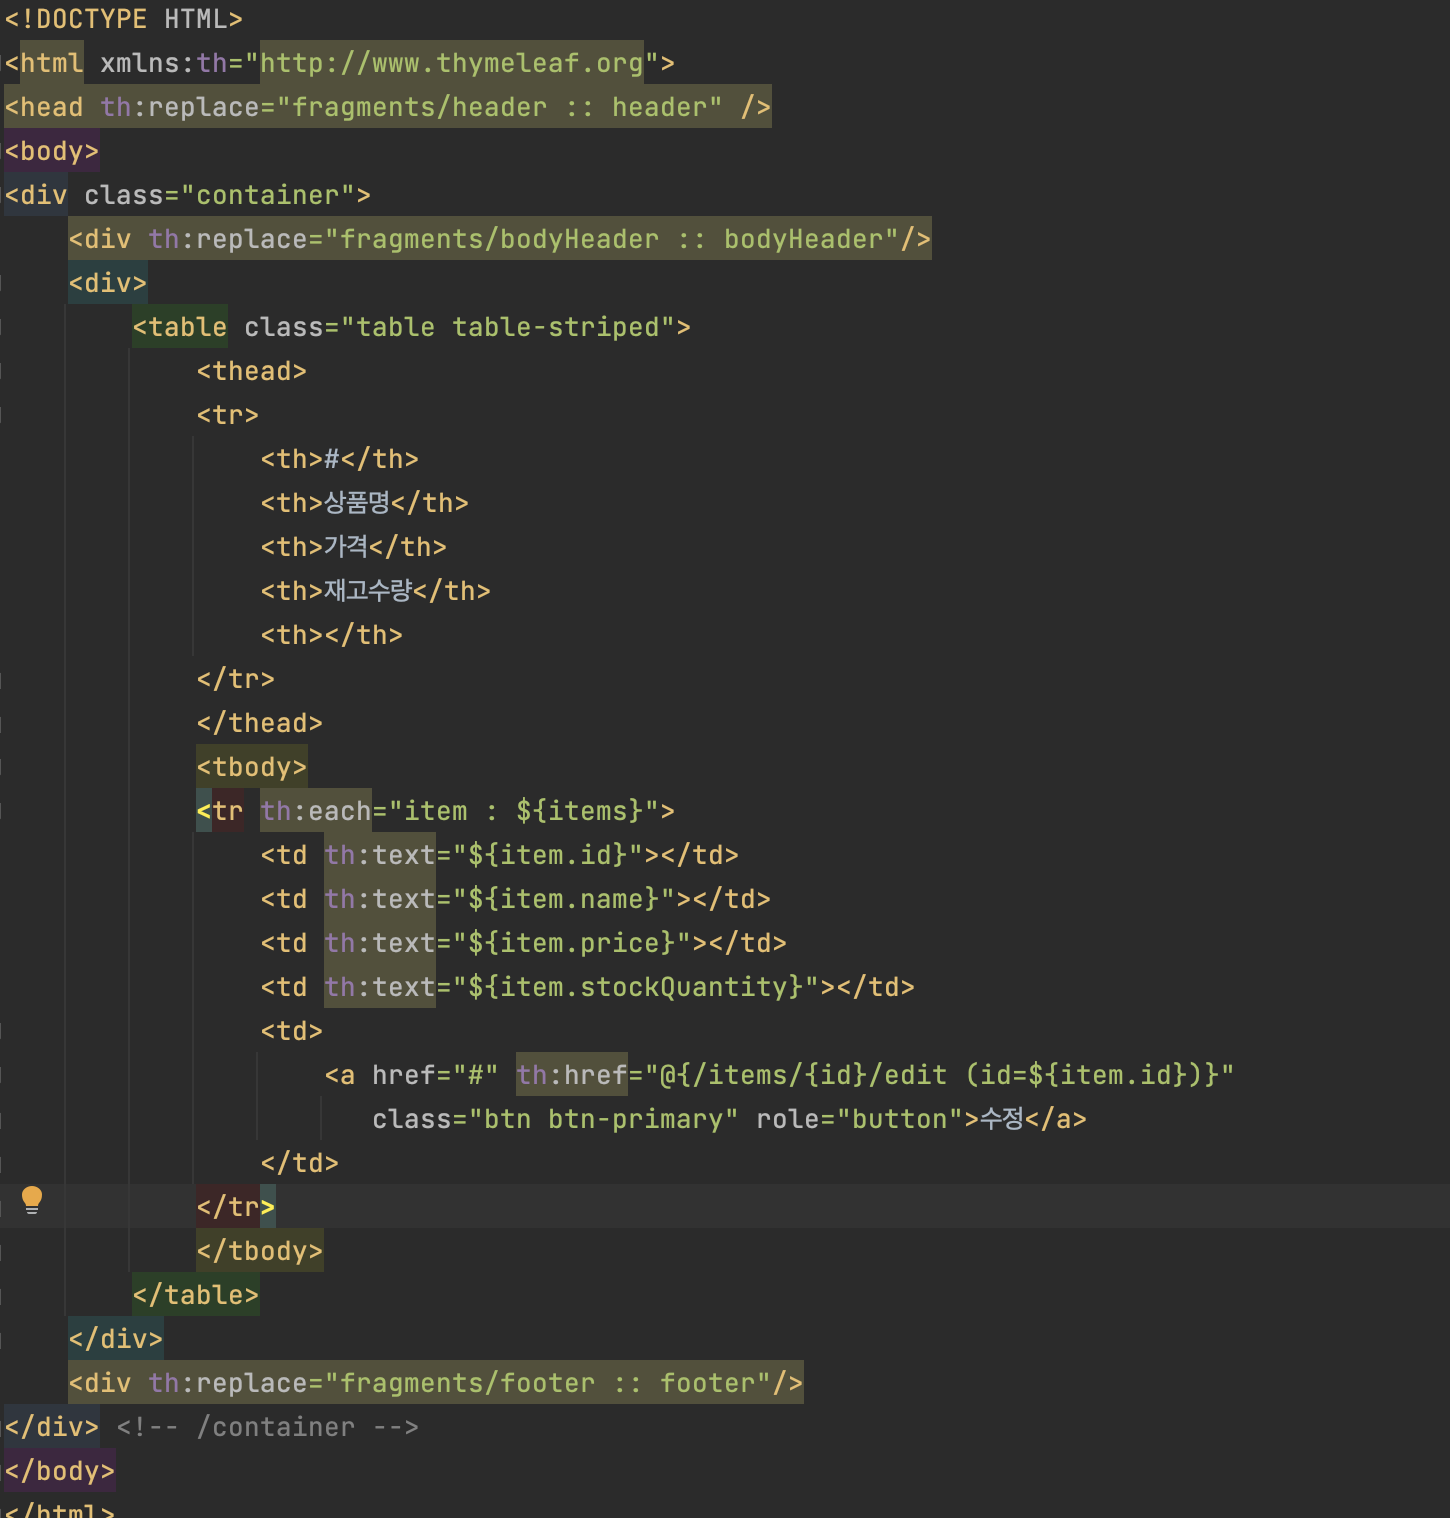Click the role="button" attribute
Image resolution: width=1450 pixels, height=1518 pixels.
point(860,1119)
